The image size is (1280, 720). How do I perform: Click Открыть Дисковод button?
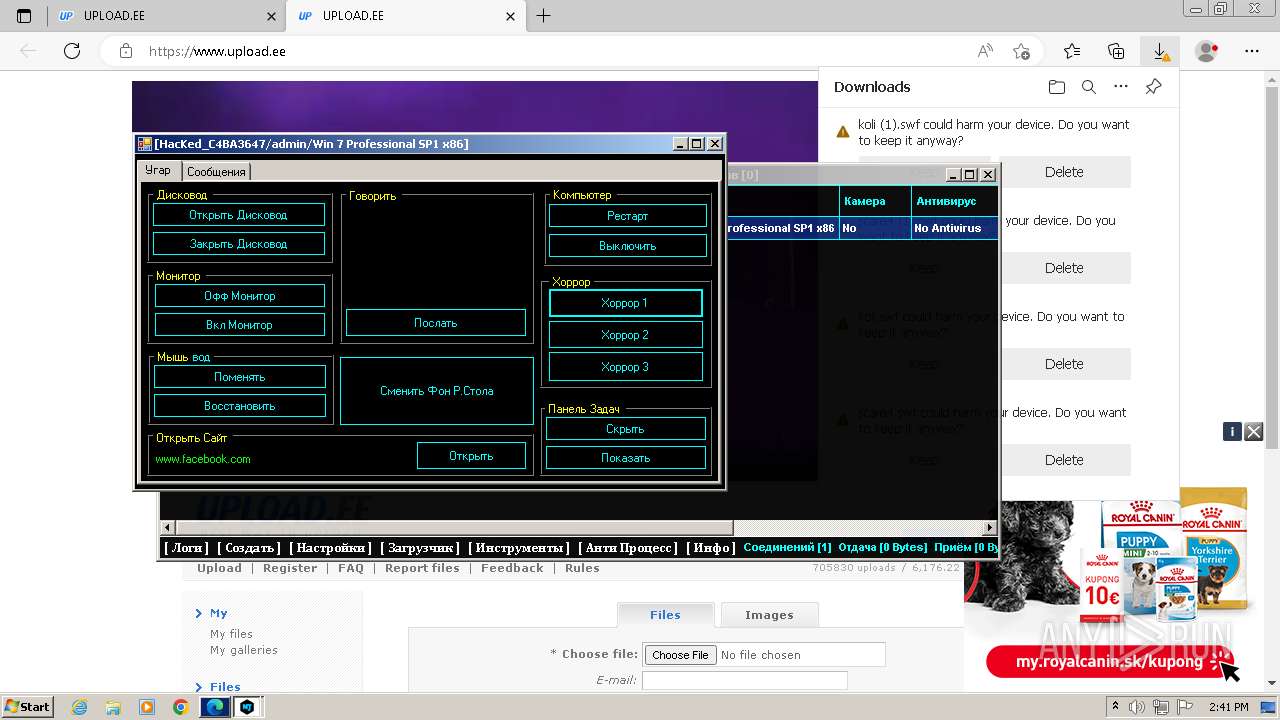(238, 215)
